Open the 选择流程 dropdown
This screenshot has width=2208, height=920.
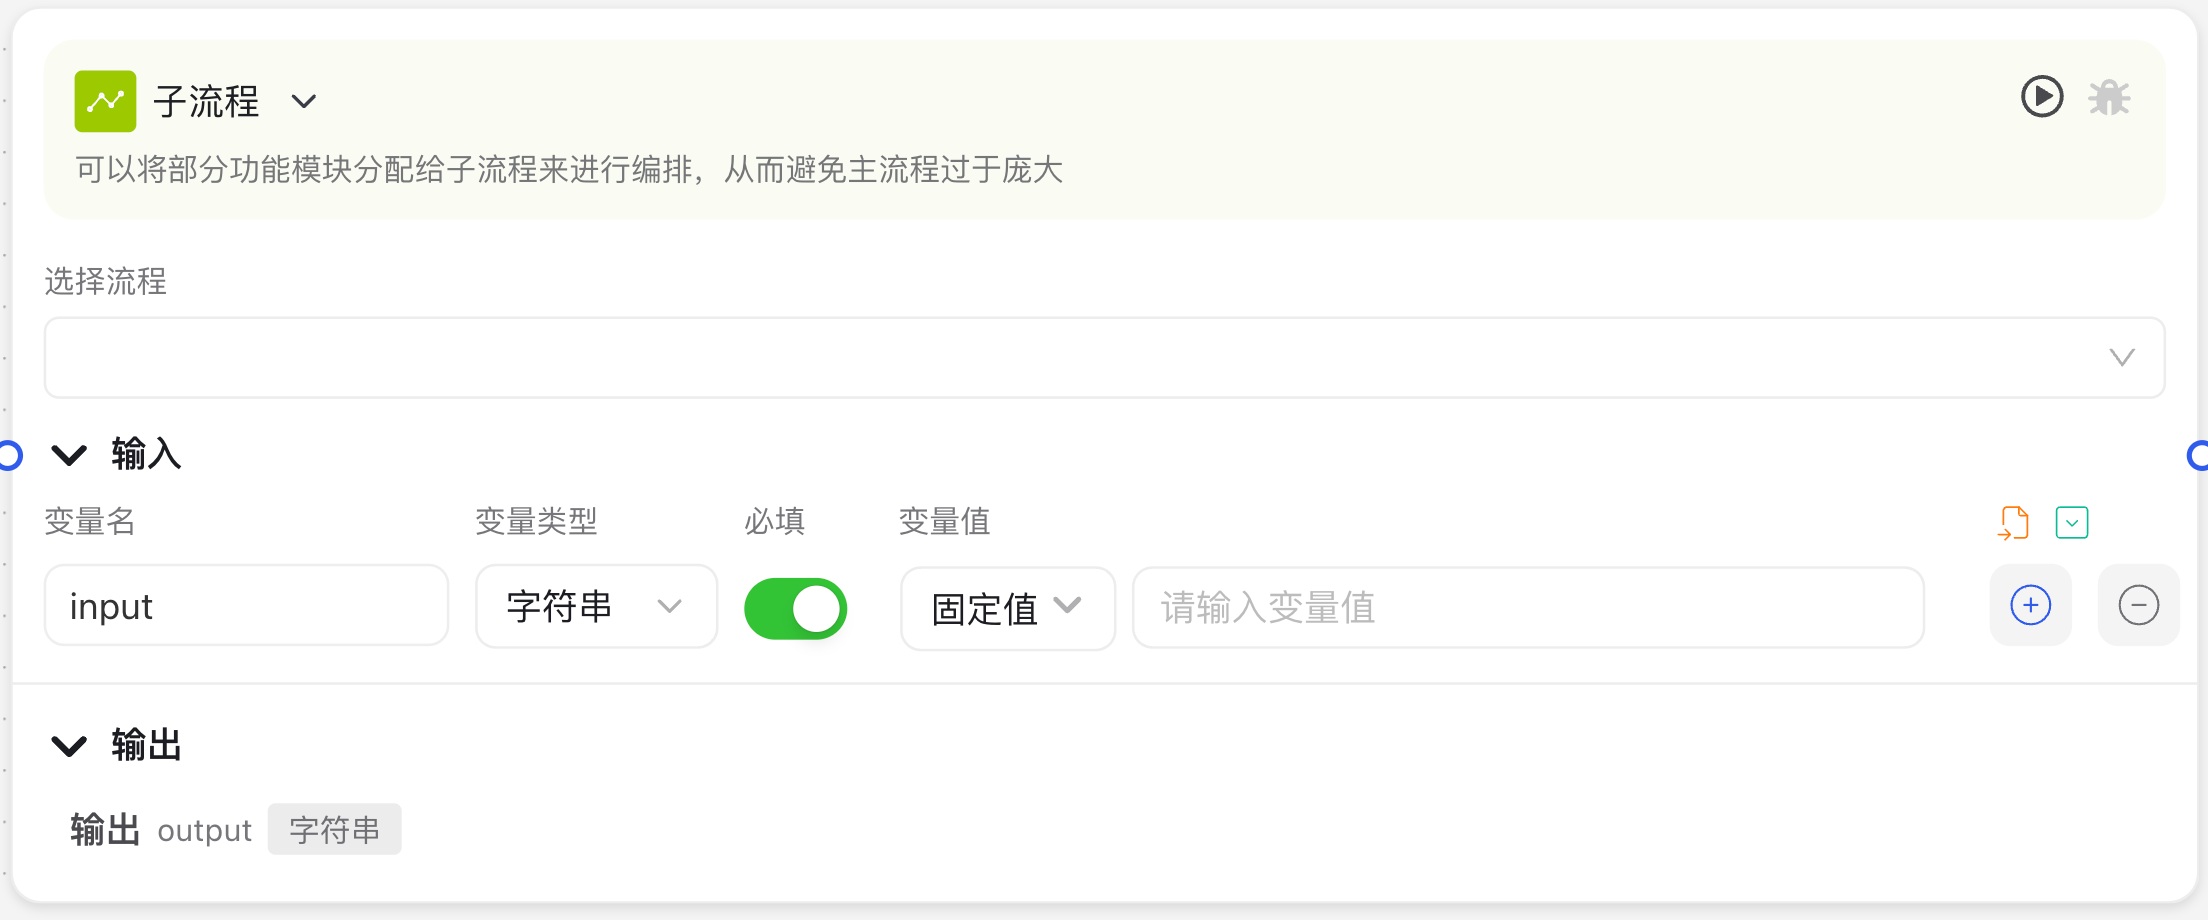pos(1104,357)
